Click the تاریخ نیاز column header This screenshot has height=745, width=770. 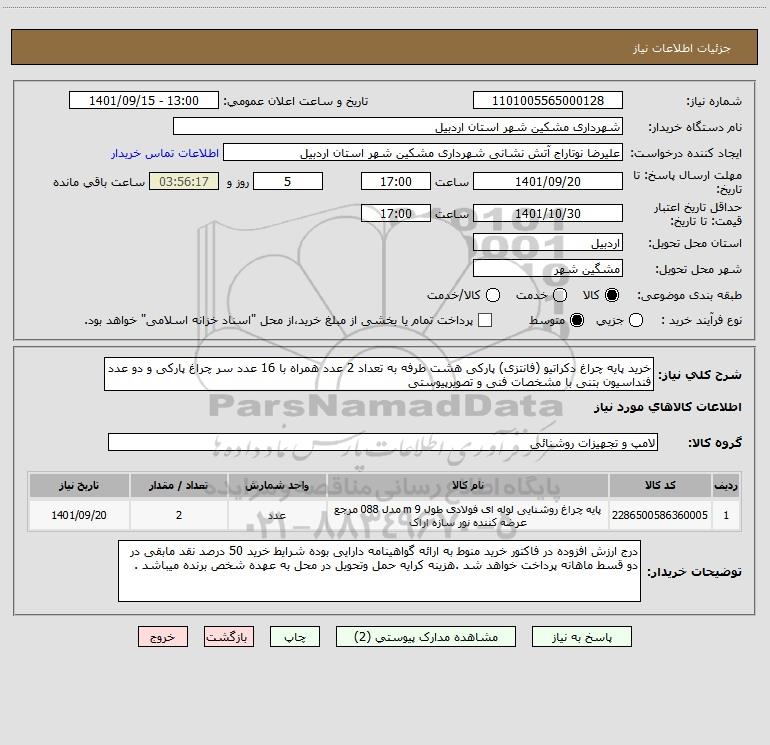pos(79,486)
